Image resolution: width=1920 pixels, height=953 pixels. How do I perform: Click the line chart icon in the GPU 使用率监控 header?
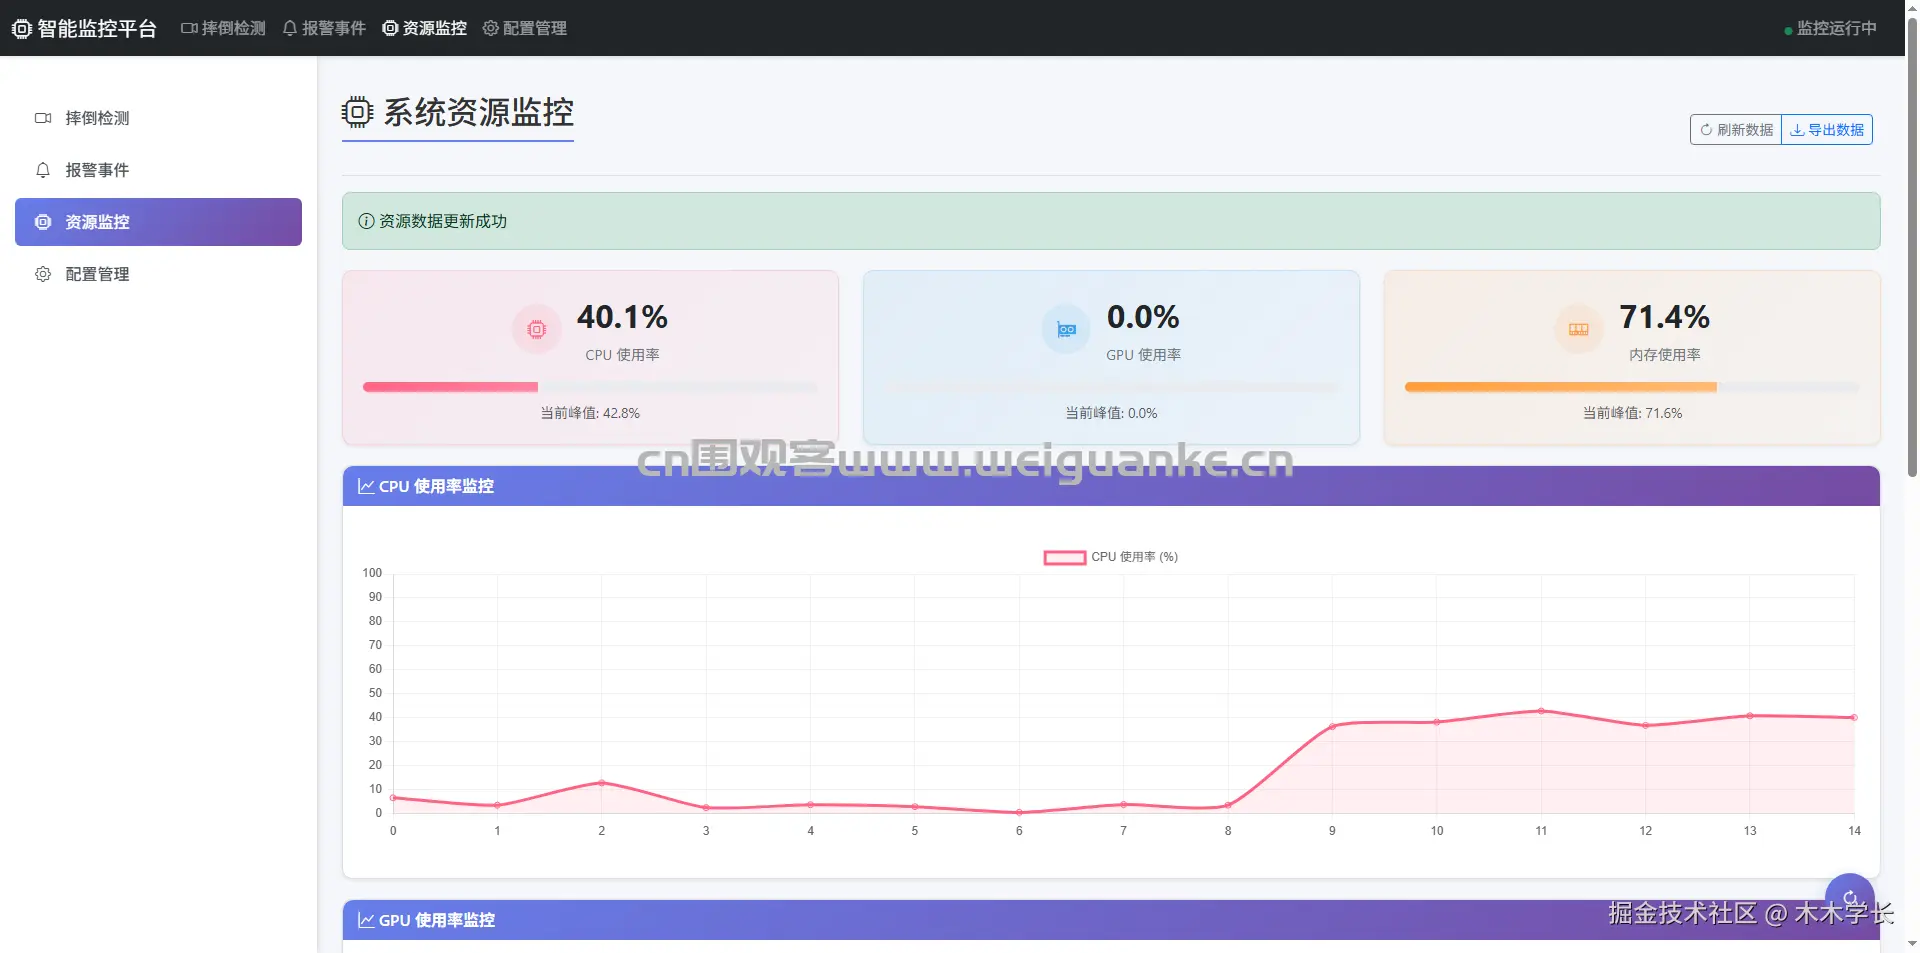click(366, 920)
